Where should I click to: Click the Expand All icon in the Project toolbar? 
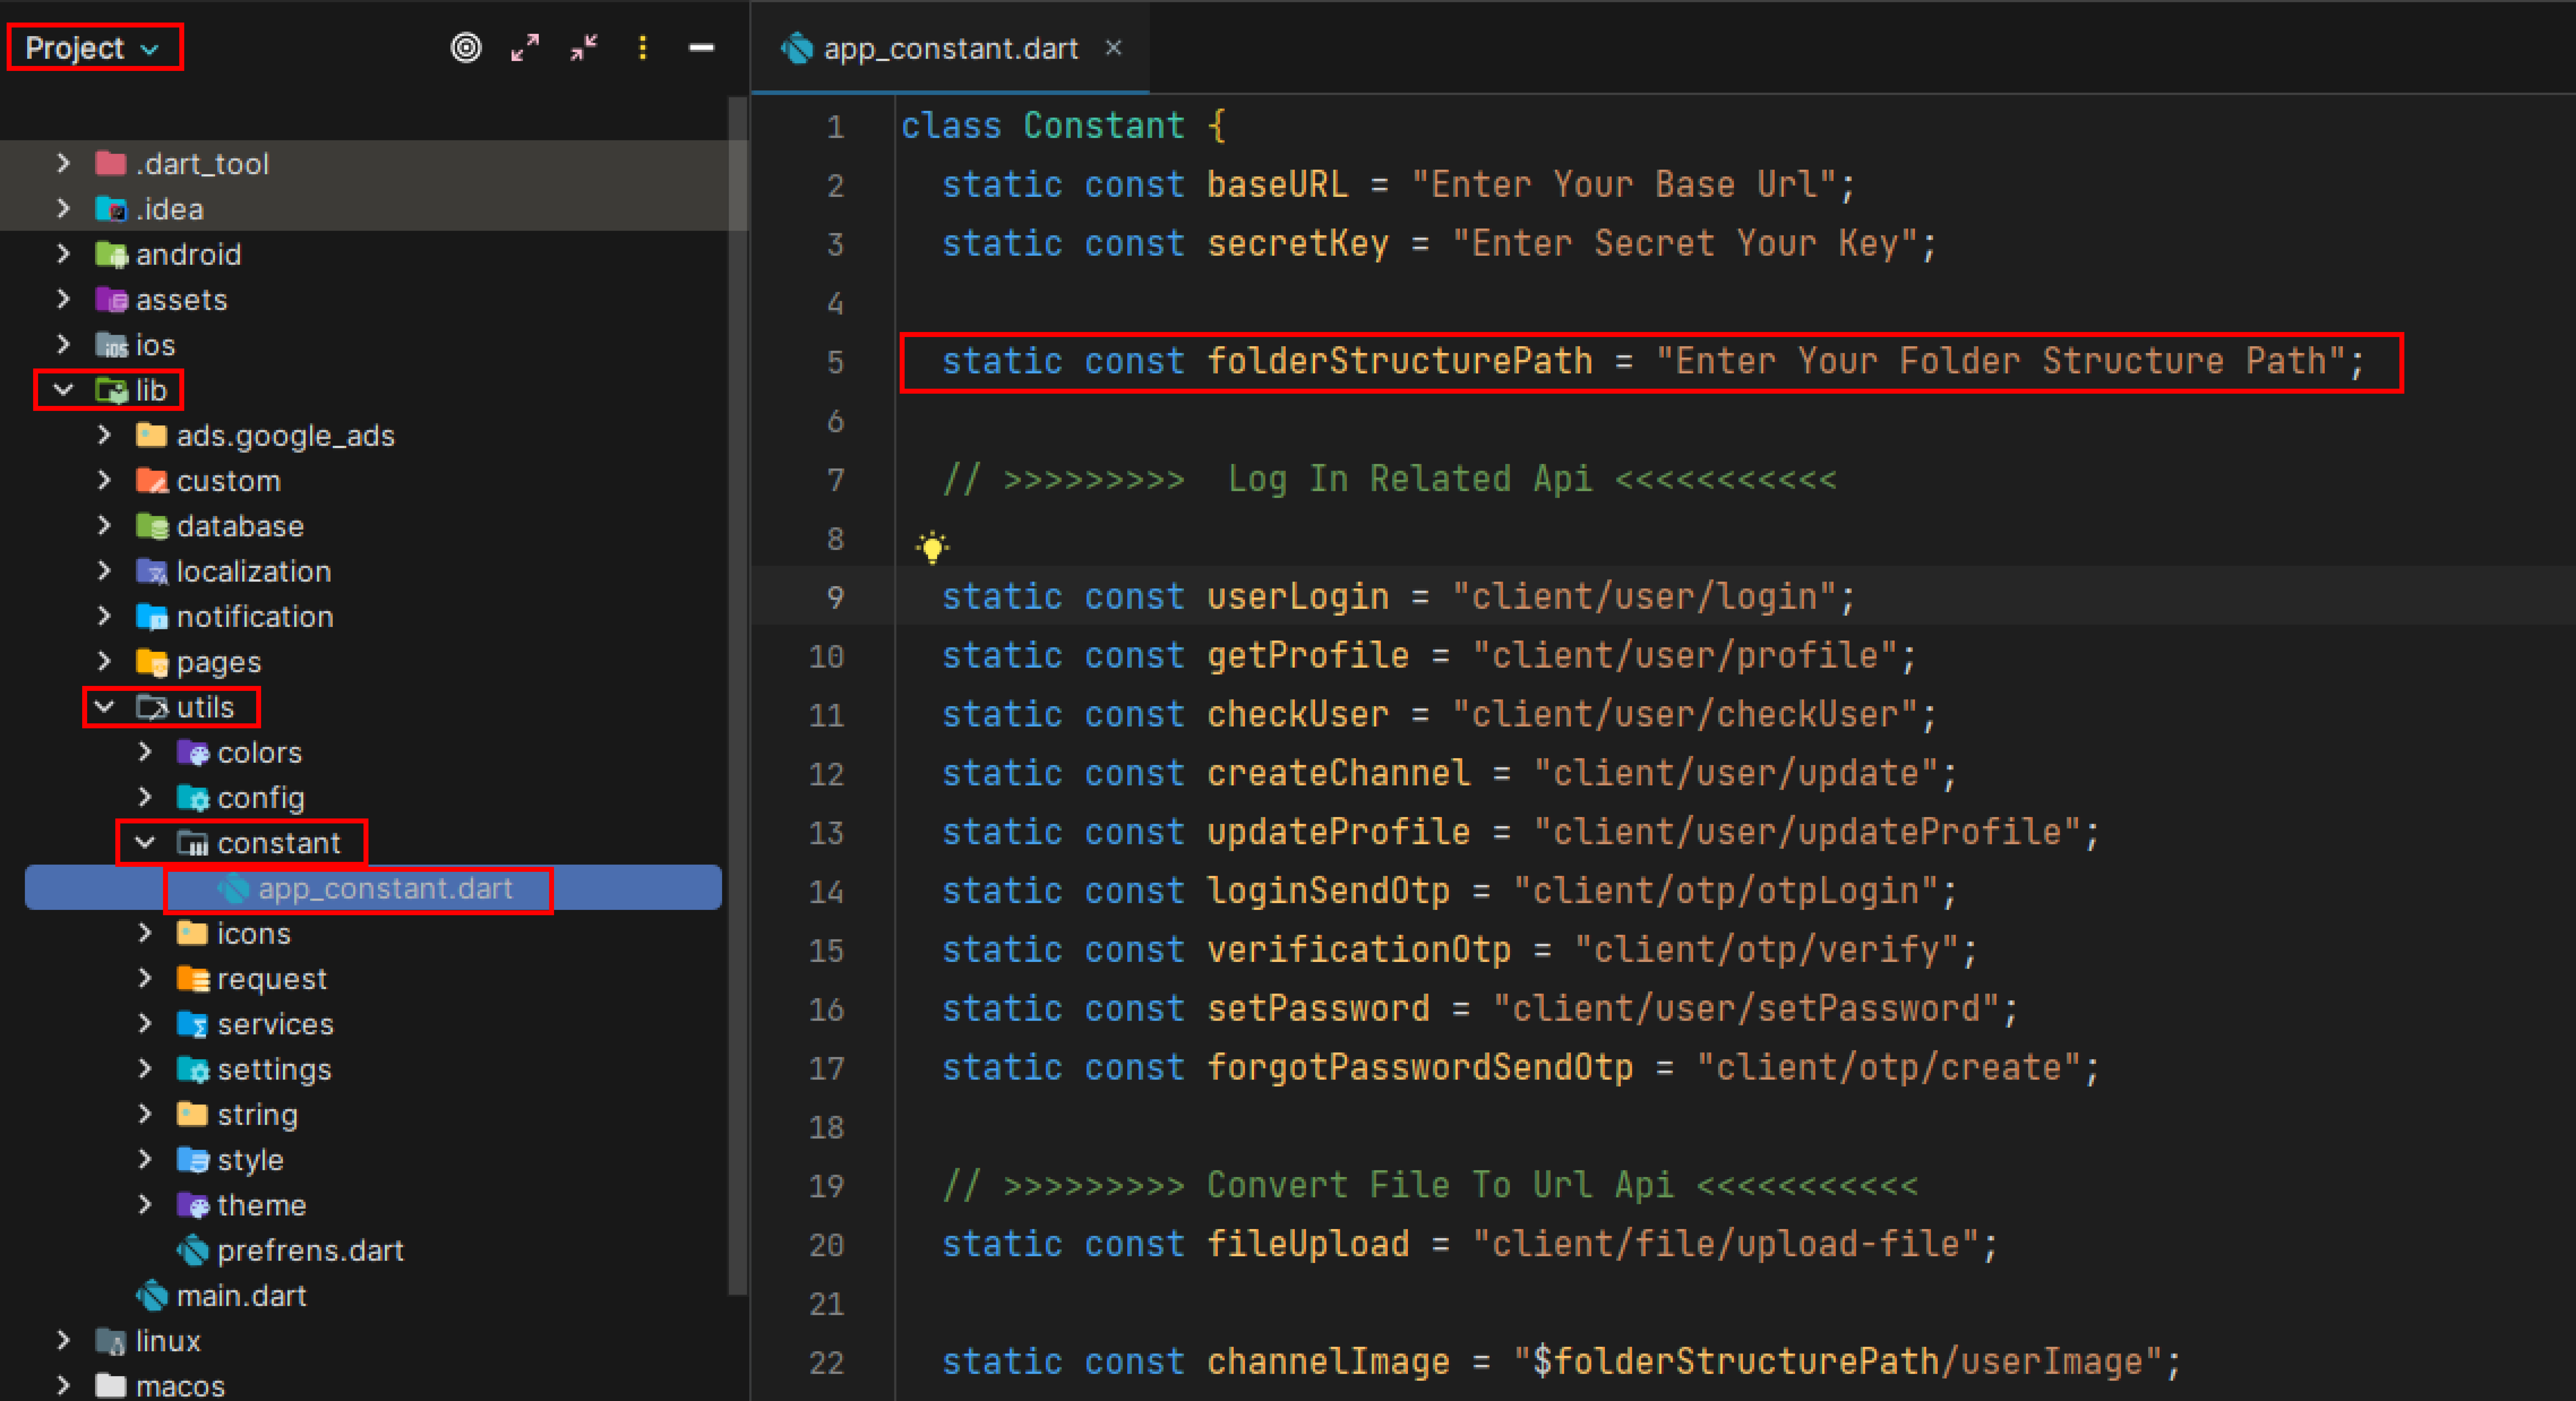coord(525,47)
